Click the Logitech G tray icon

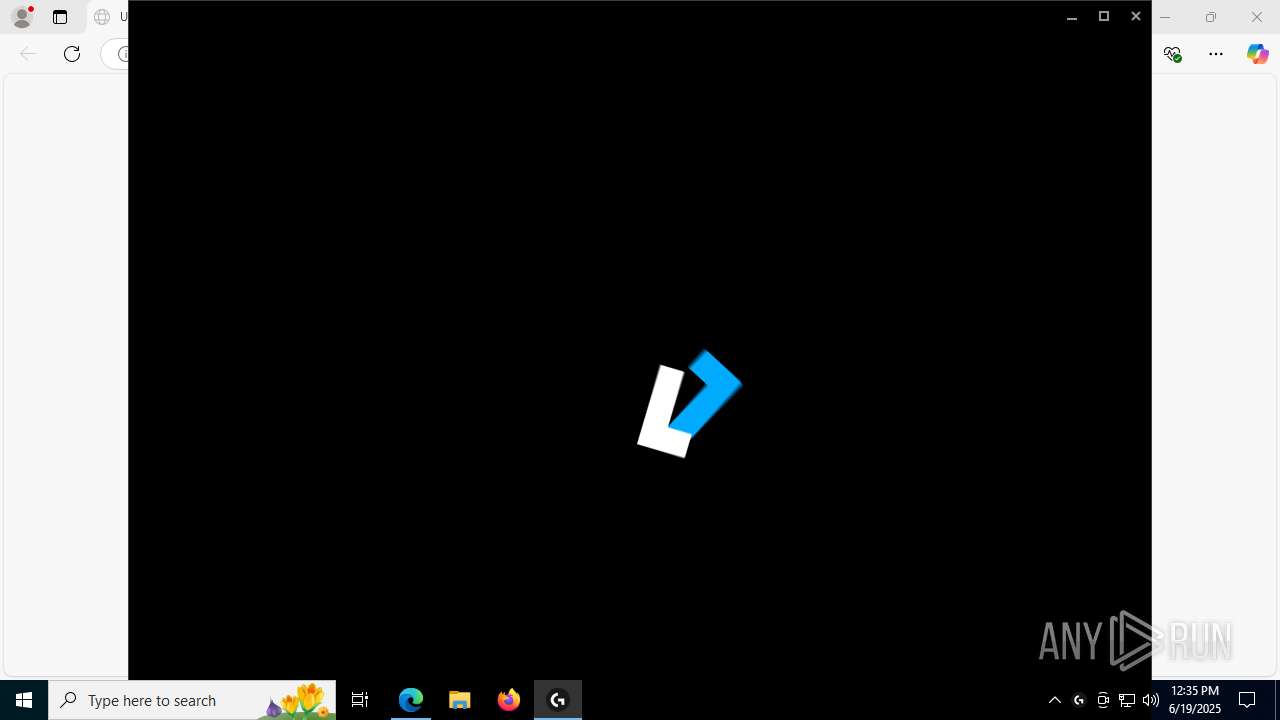point(1079,700)
